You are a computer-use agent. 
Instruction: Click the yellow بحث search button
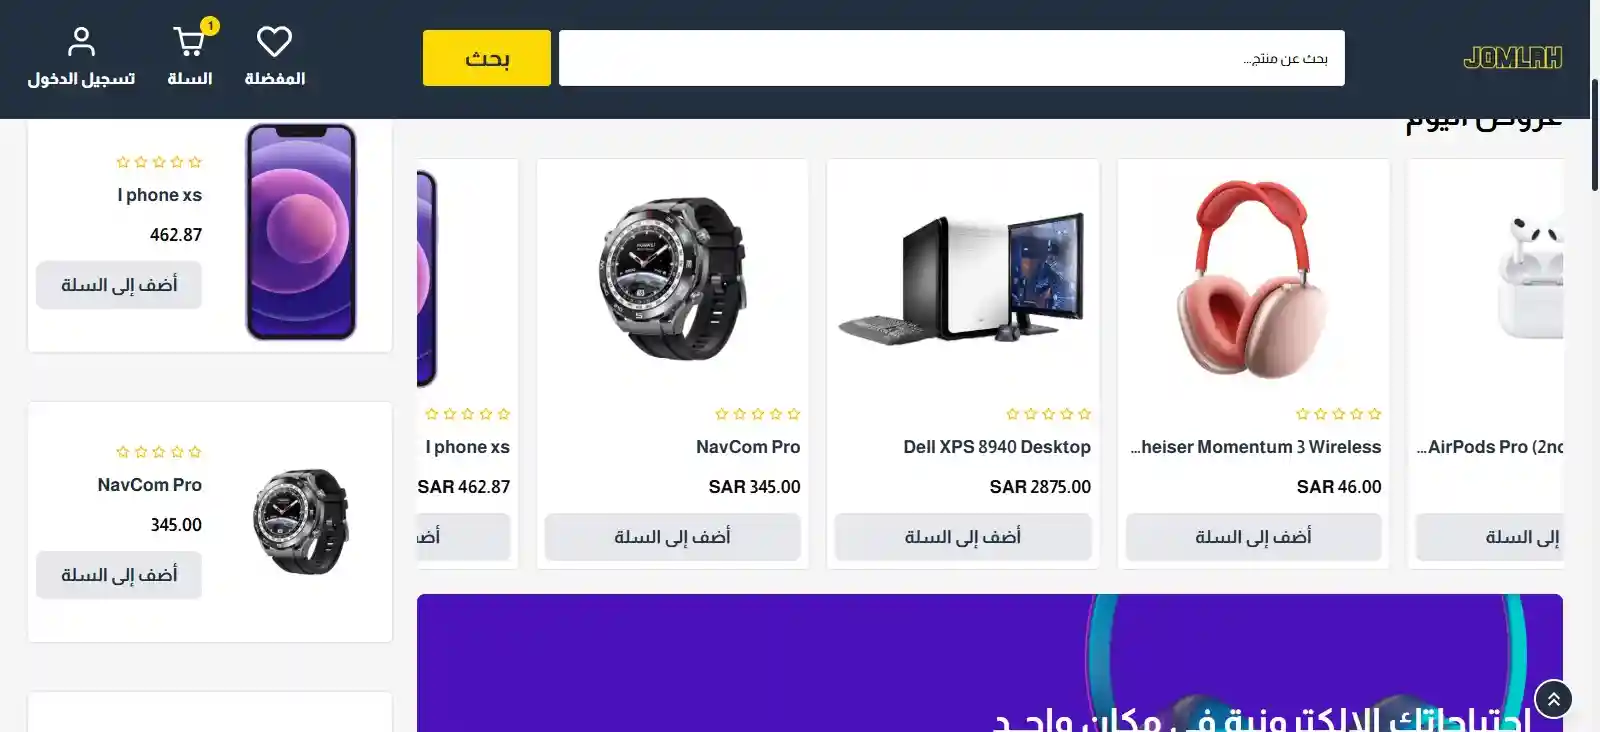click(x=487, y=58)
